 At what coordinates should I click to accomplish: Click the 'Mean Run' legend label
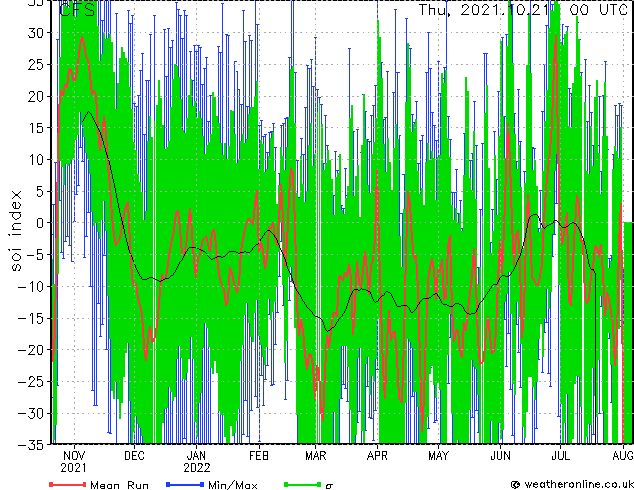120,485
